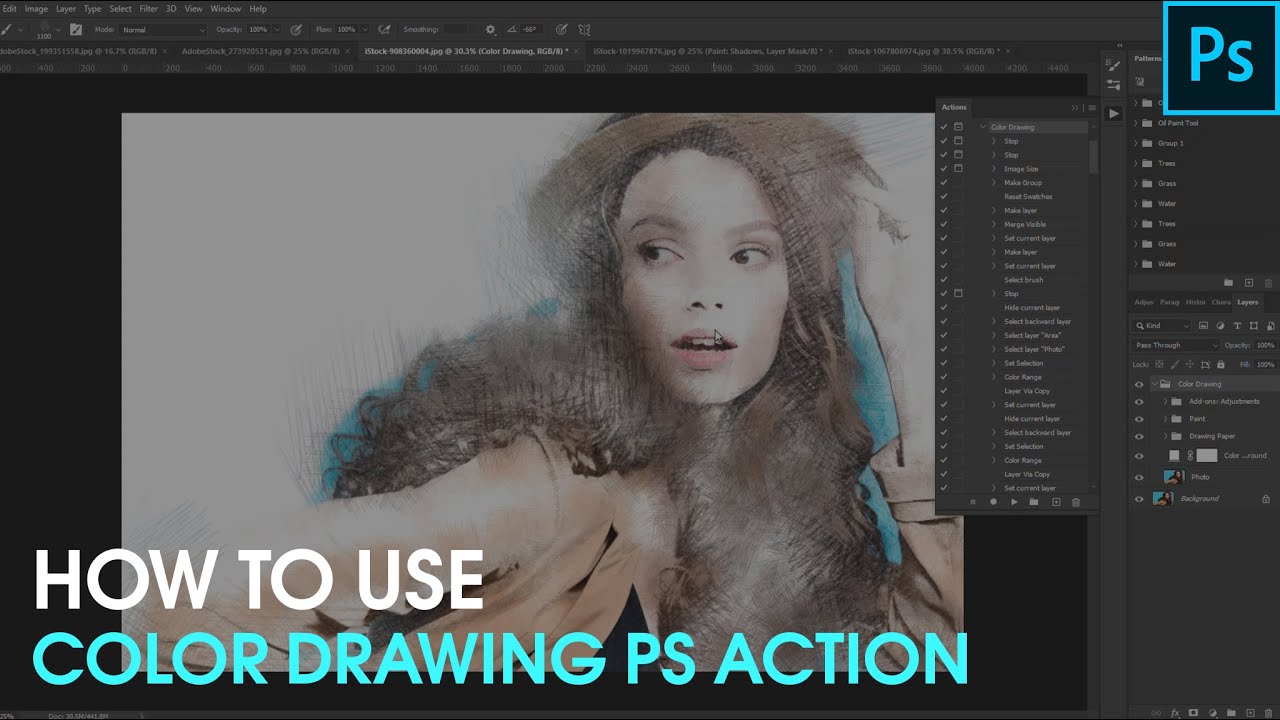This screenshot has height=720, width=1280.
Task: Open the Layer menu
Action: 66,9
